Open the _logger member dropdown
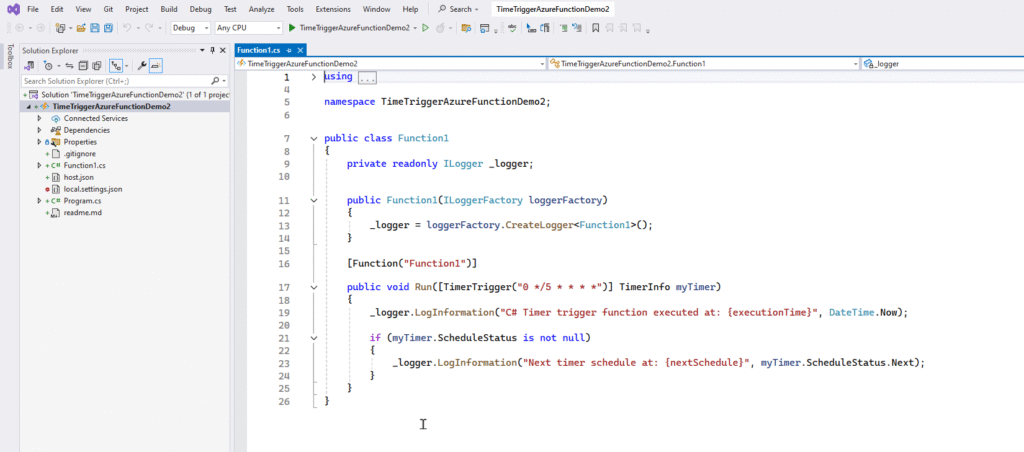The height and width of the screenshot is (452, 1024). [942, 64]
